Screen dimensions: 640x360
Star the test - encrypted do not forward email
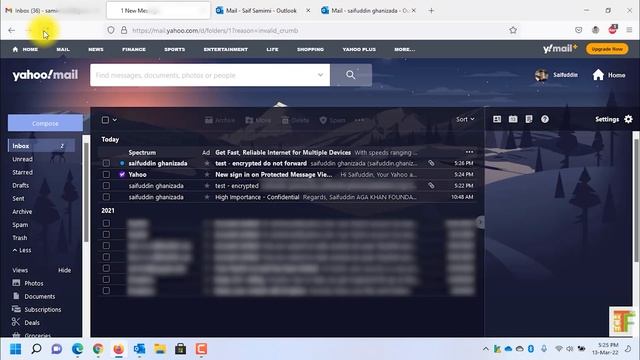[x=207, y=163]
